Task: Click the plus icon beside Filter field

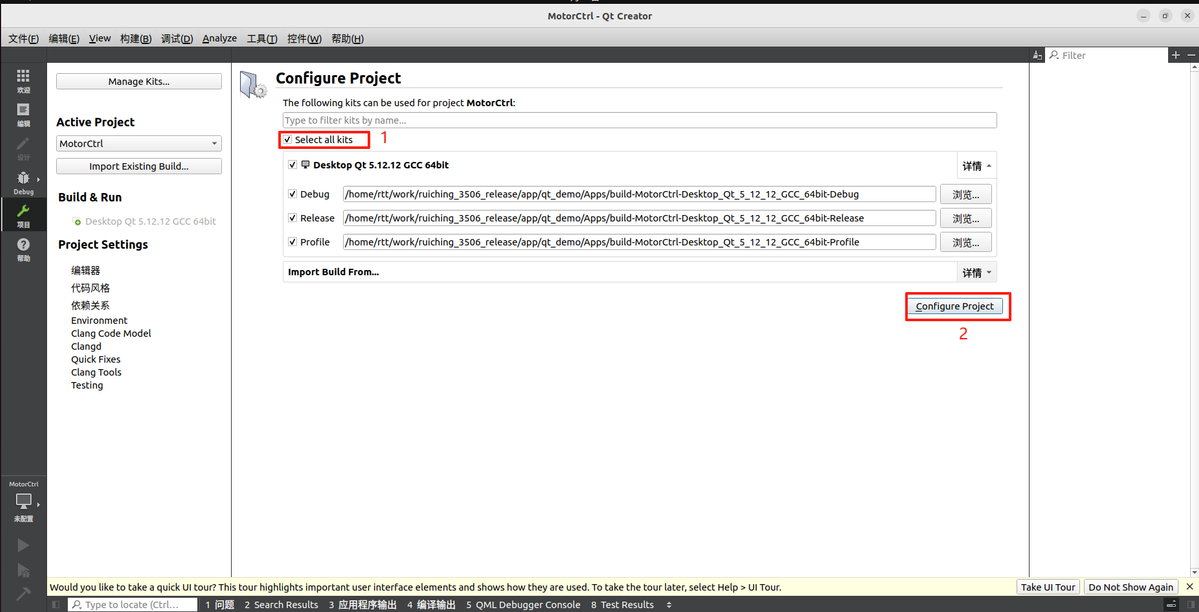Action: click(x=1175, y=56)
